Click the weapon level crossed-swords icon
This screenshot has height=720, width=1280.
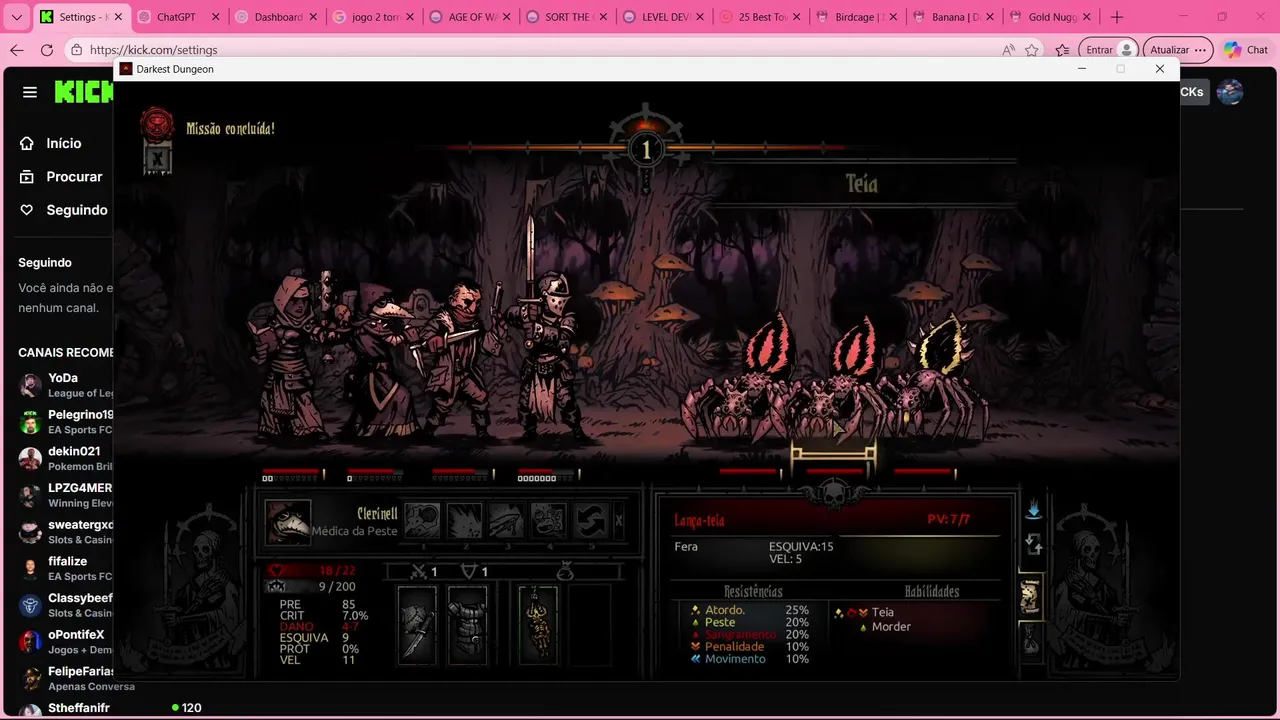[419, 571]
